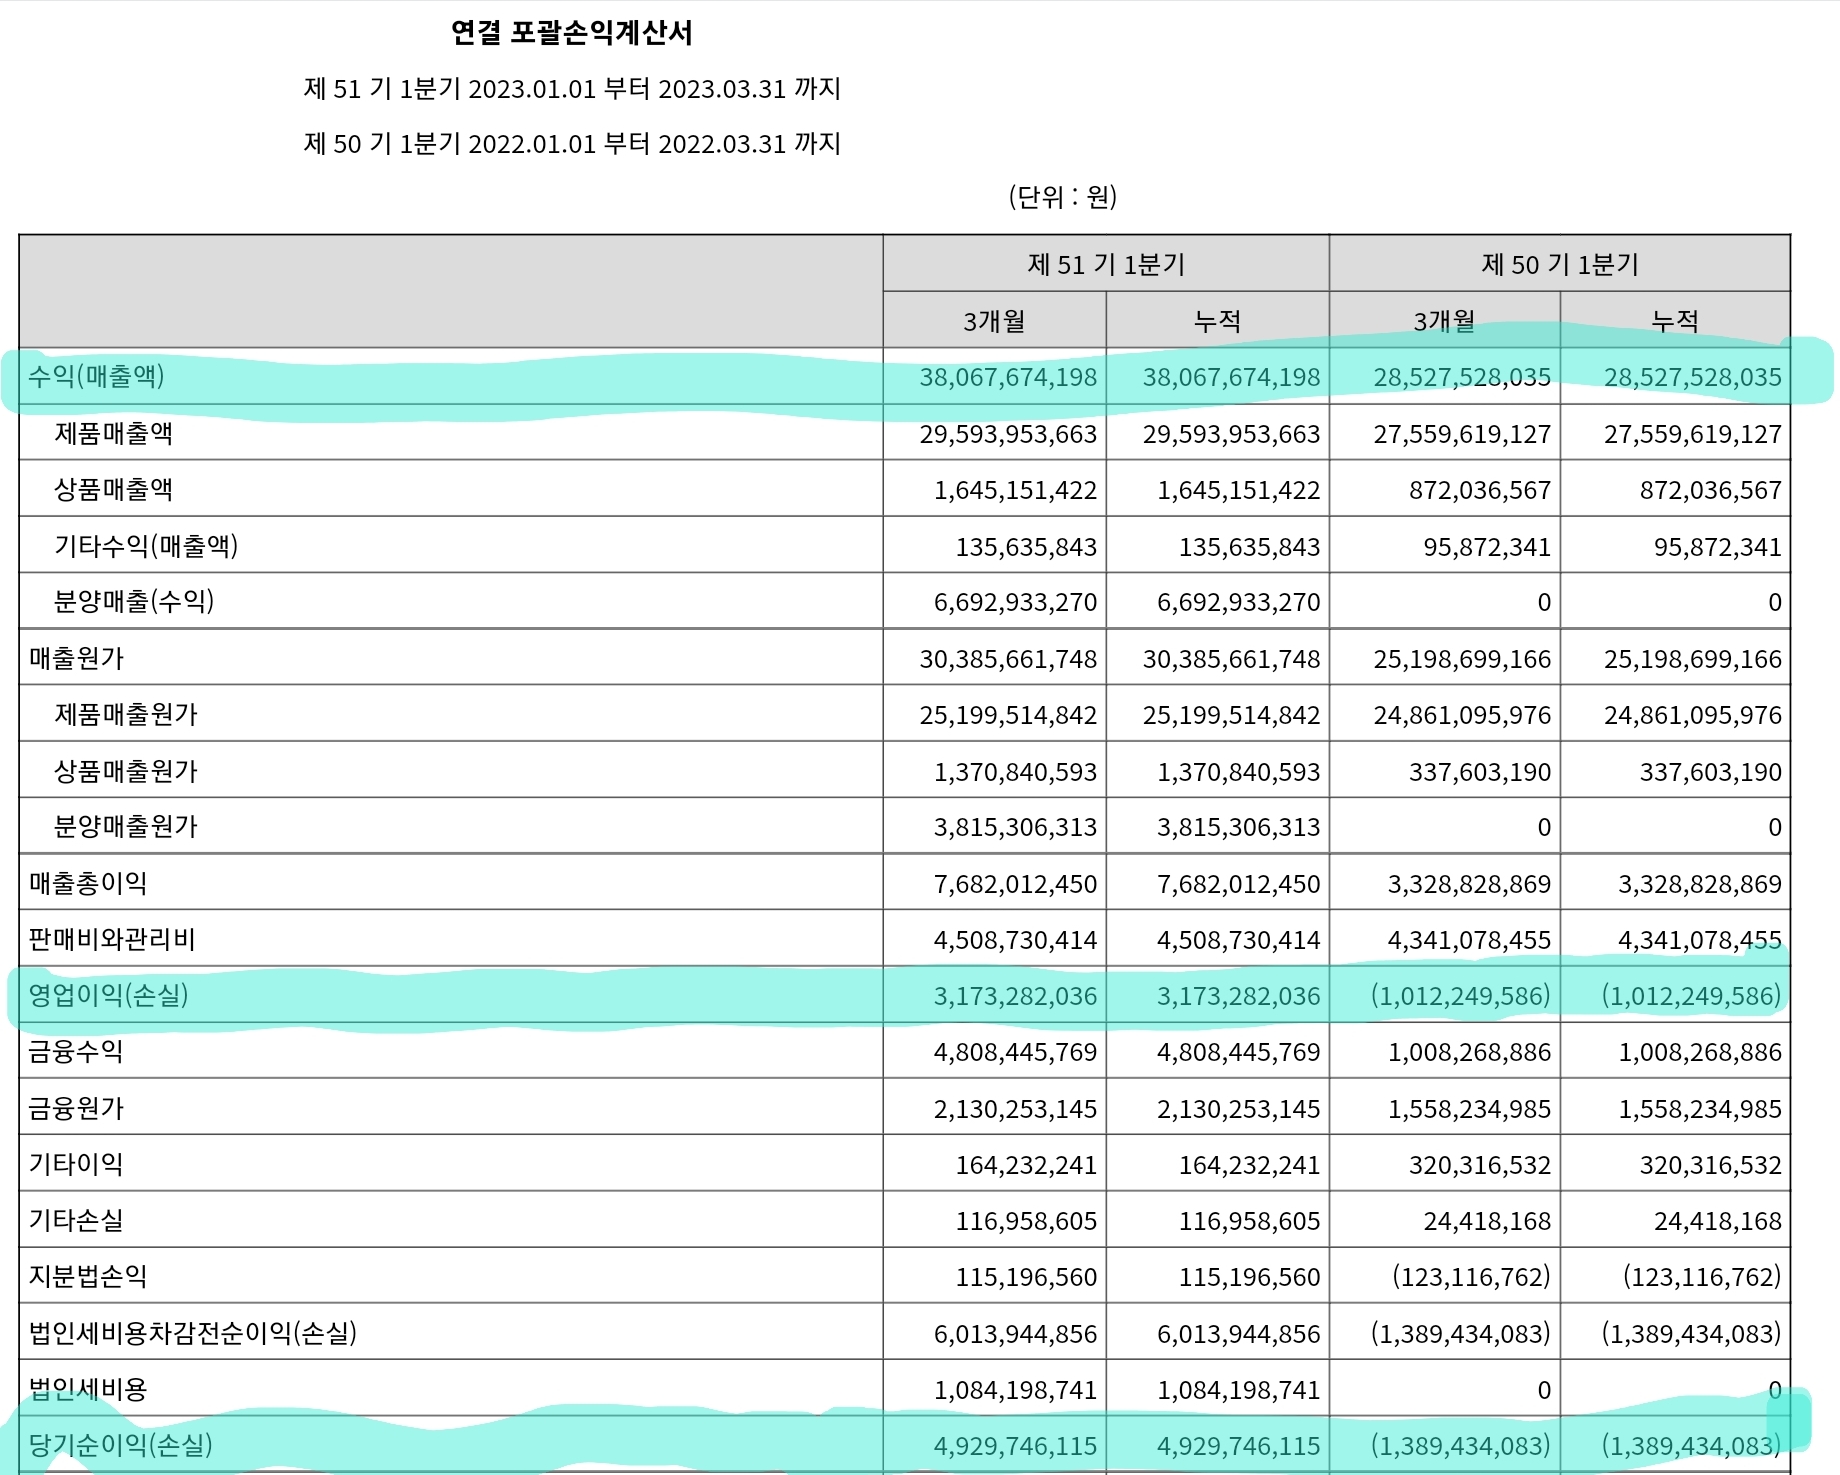Screen dimensions: 1840x1475
Task: Select 28,527,528,035 in 제 50 기 누적 column
Action: click(x=1693, y=377)
